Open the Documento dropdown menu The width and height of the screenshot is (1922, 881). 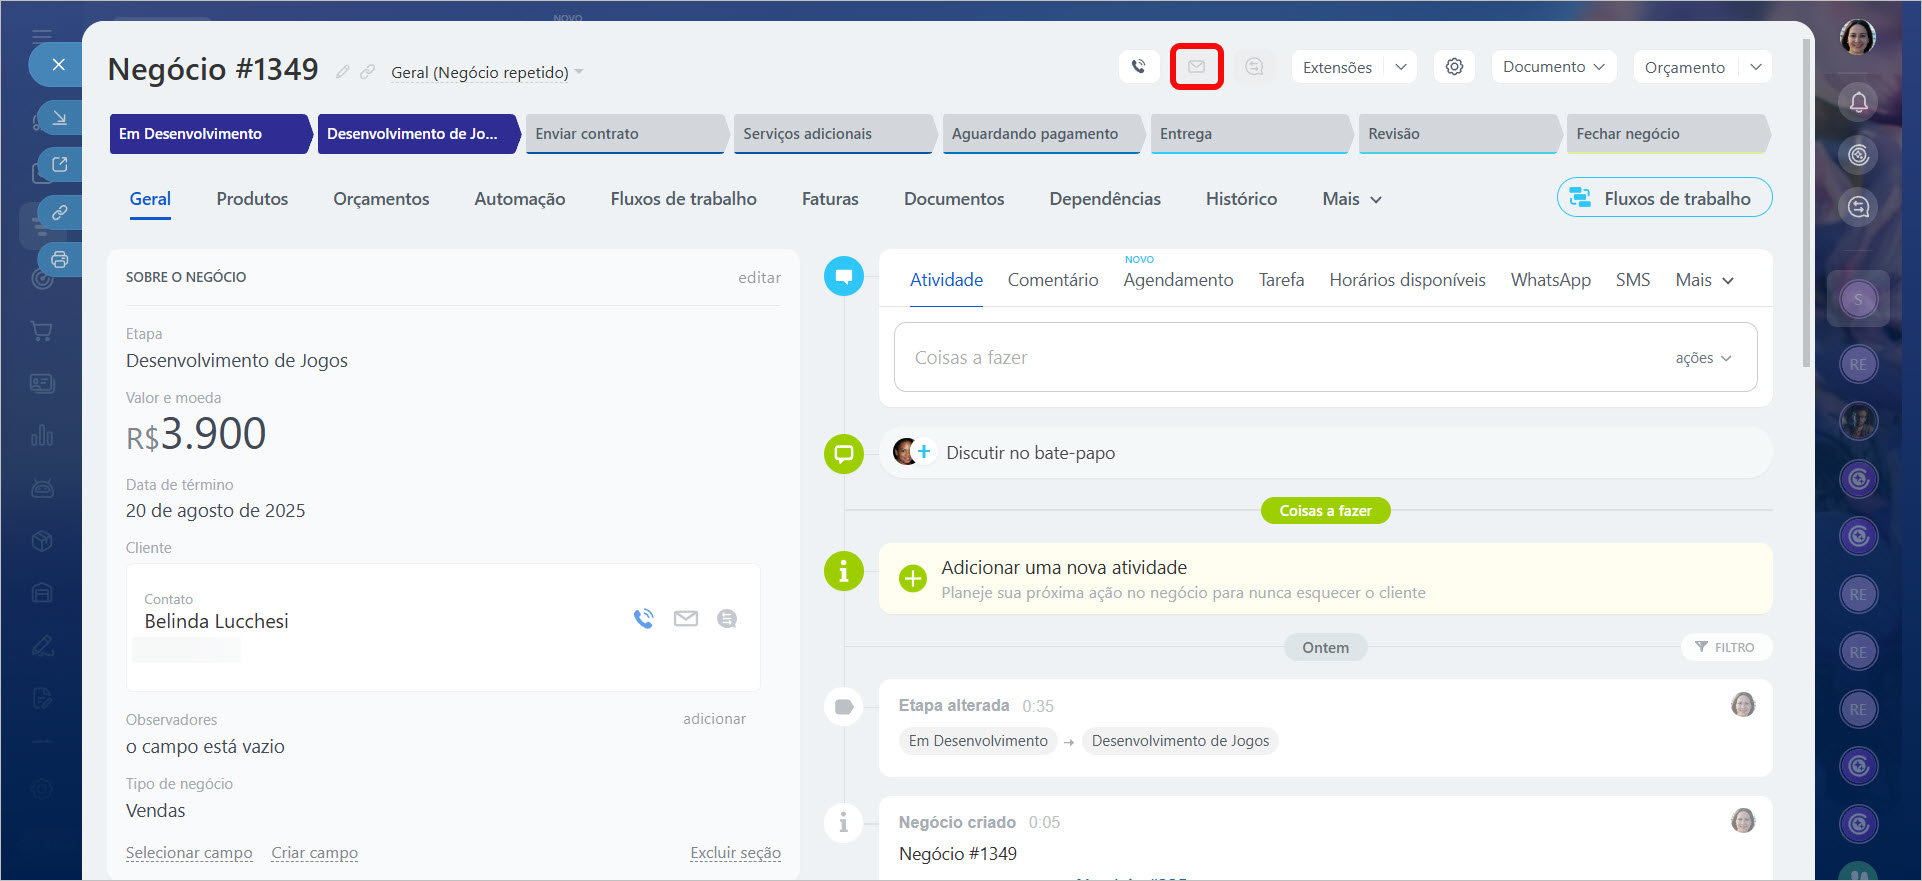click(x=1553, y=67)
